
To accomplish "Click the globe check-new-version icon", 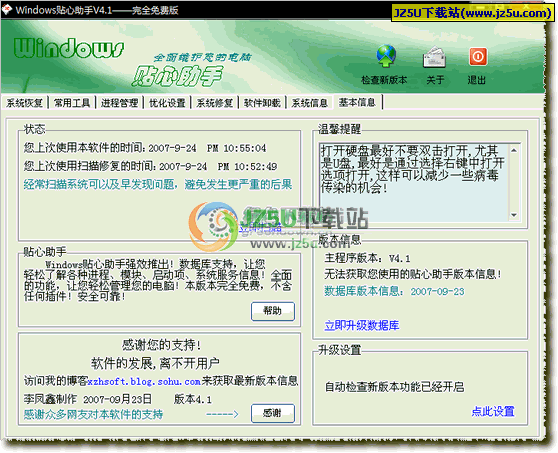I will tap(386, 57).
